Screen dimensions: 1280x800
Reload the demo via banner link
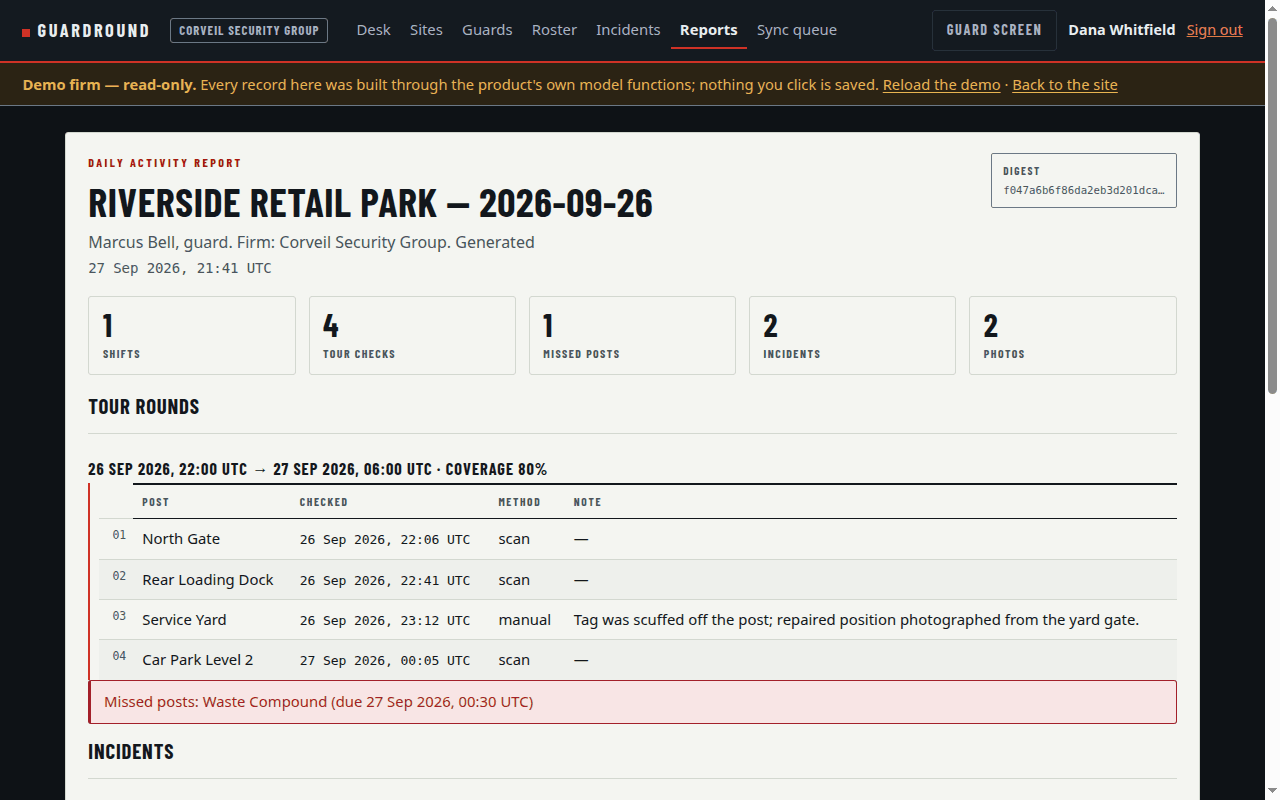[x=942, y=85]
